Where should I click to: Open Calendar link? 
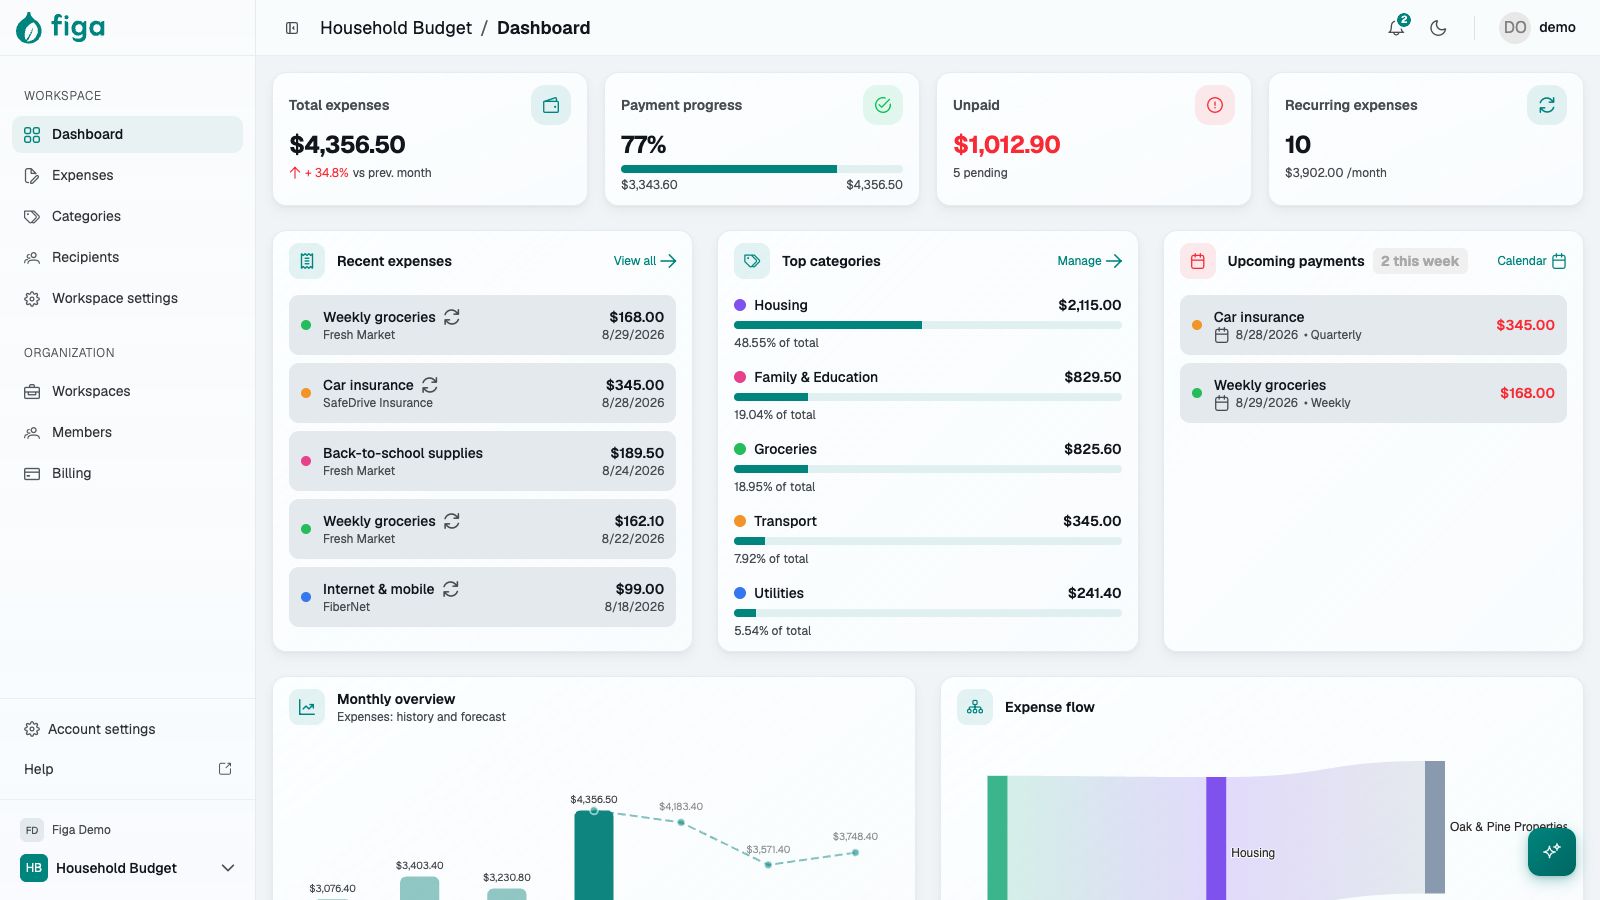[1532, 261]
